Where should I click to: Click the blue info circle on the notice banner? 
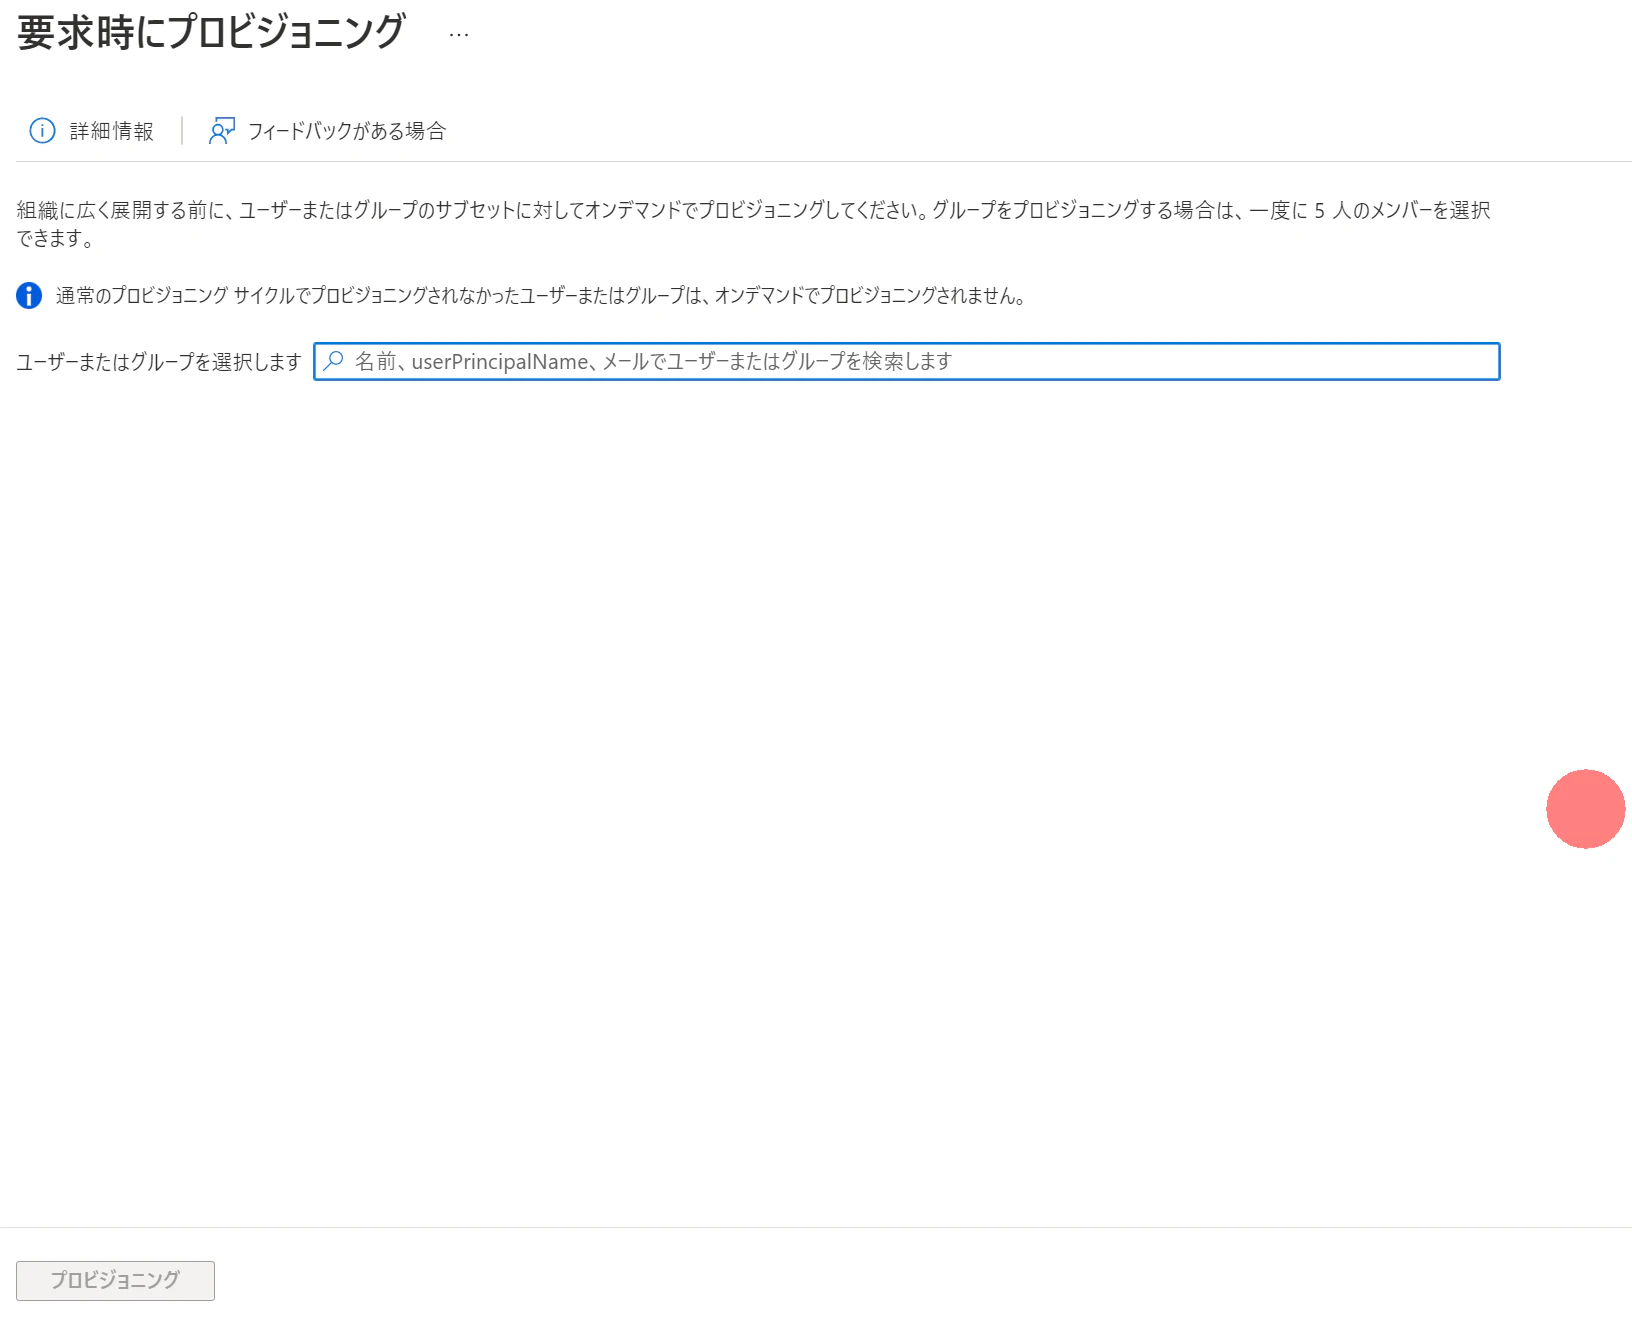27,293
